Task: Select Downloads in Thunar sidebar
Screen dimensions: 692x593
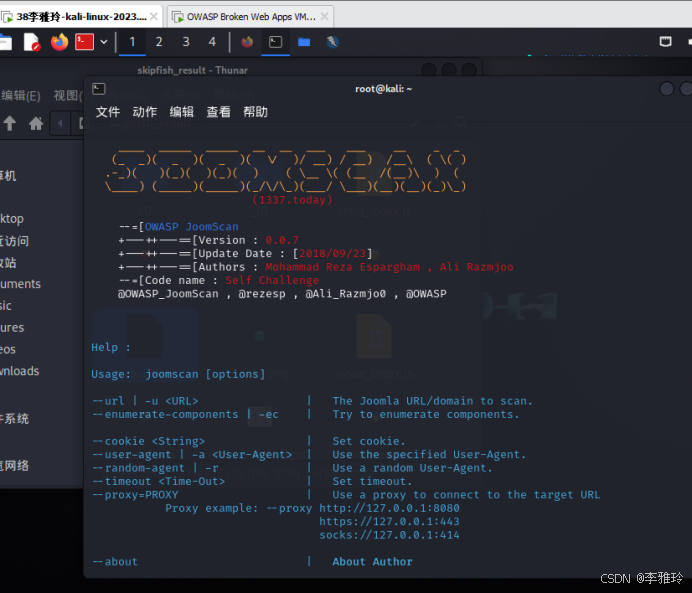Action: (19, 371)
